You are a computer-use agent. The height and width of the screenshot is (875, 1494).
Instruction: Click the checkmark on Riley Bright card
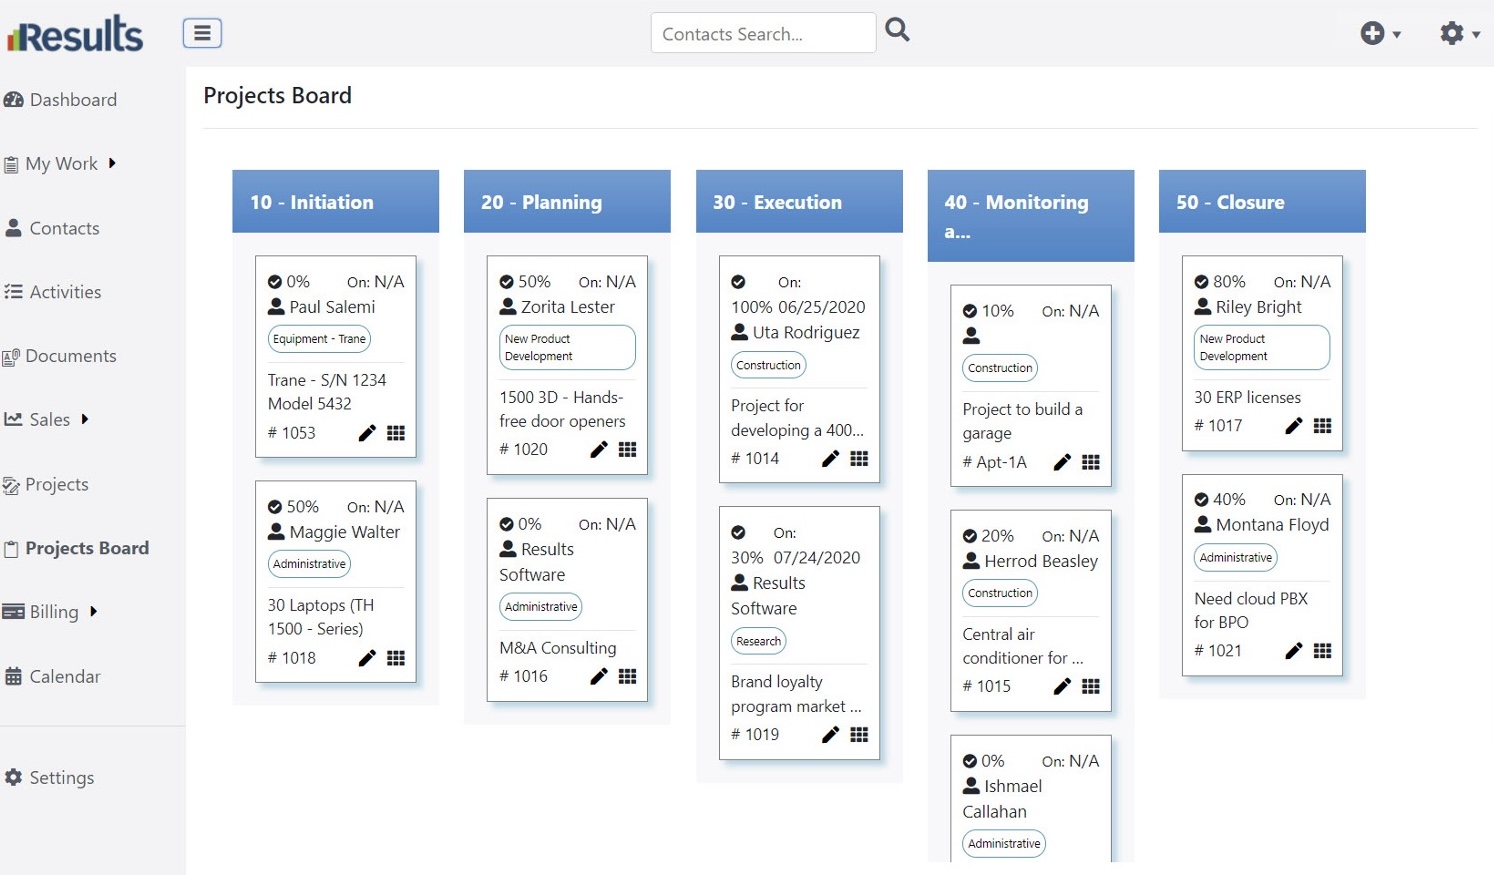coord(1202,282)
